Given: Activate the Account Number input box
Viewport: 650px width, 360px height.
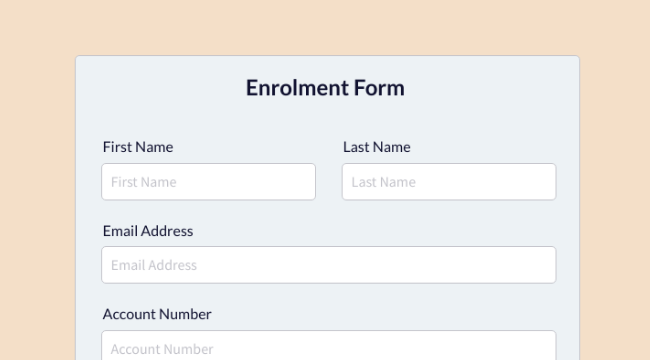Looking at the screenshot, I should tap(329, 345).
